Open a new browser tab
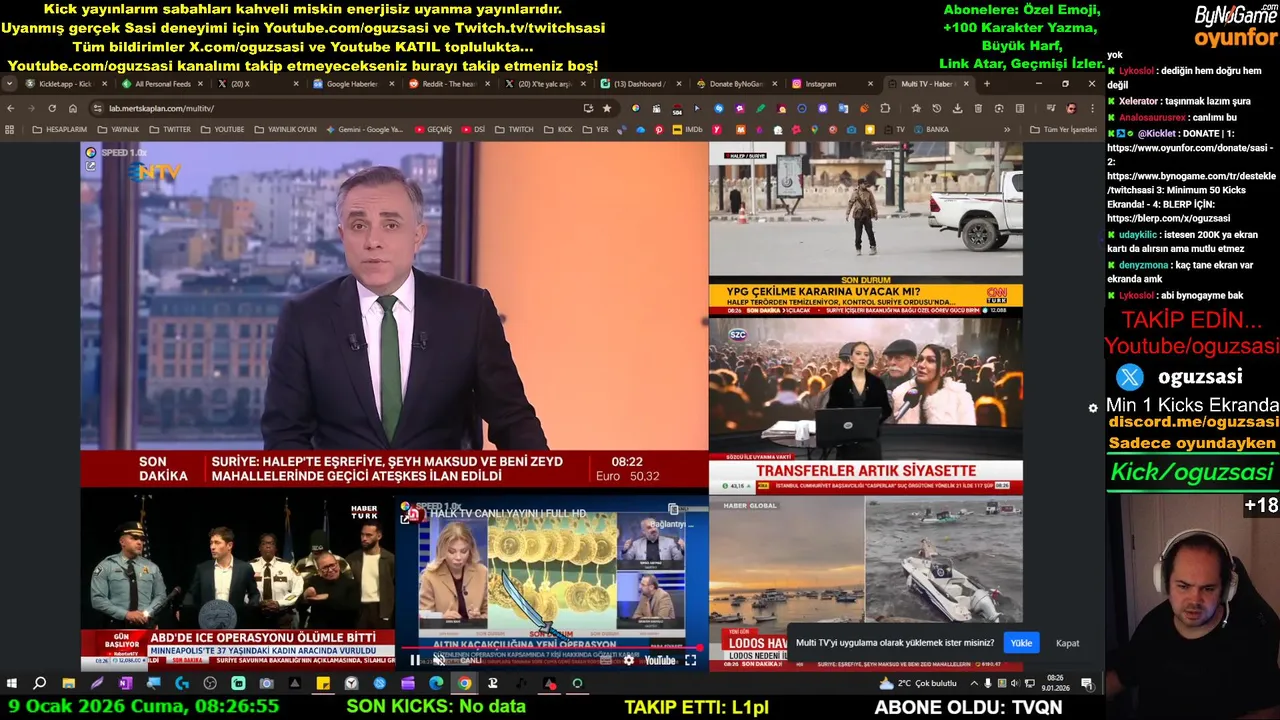Image resolution: width=1280 pixels, height=720 pixels. [986, 84]
